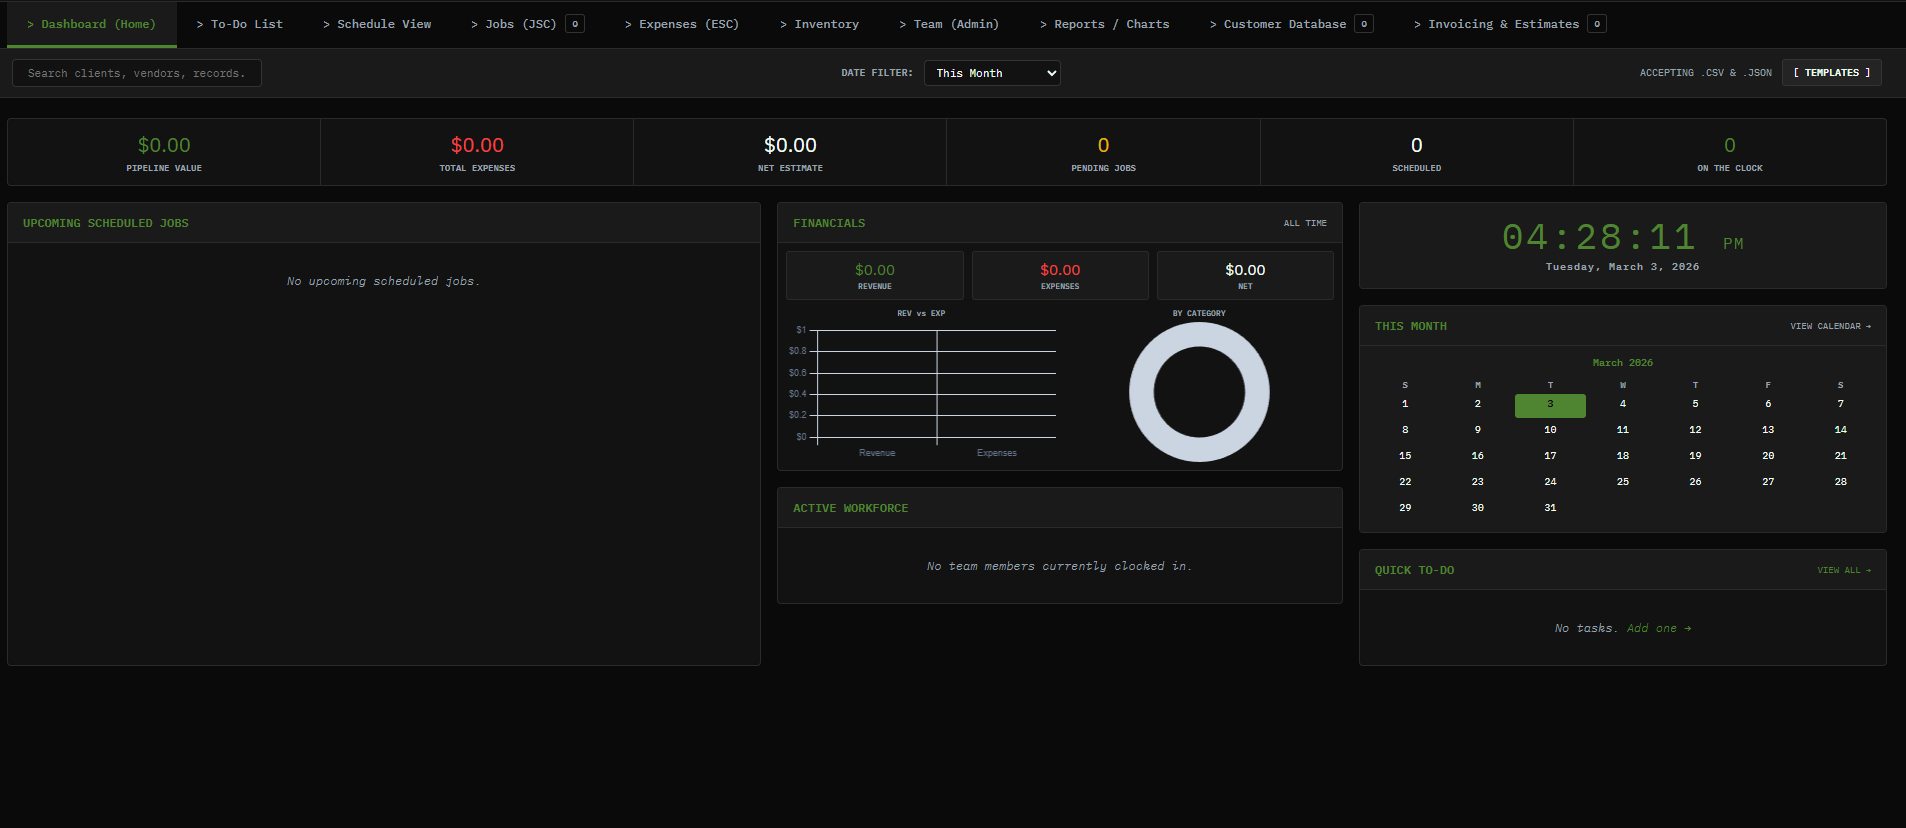This screenshot has width=1906, height=828.
Task: Click the View Calendar link
Action: (x=1830, y=326)
